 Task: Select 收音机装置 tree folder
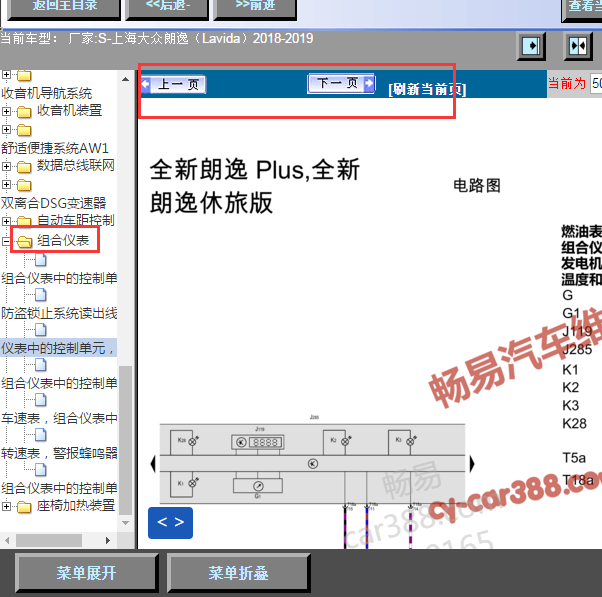tap(69, 111)
